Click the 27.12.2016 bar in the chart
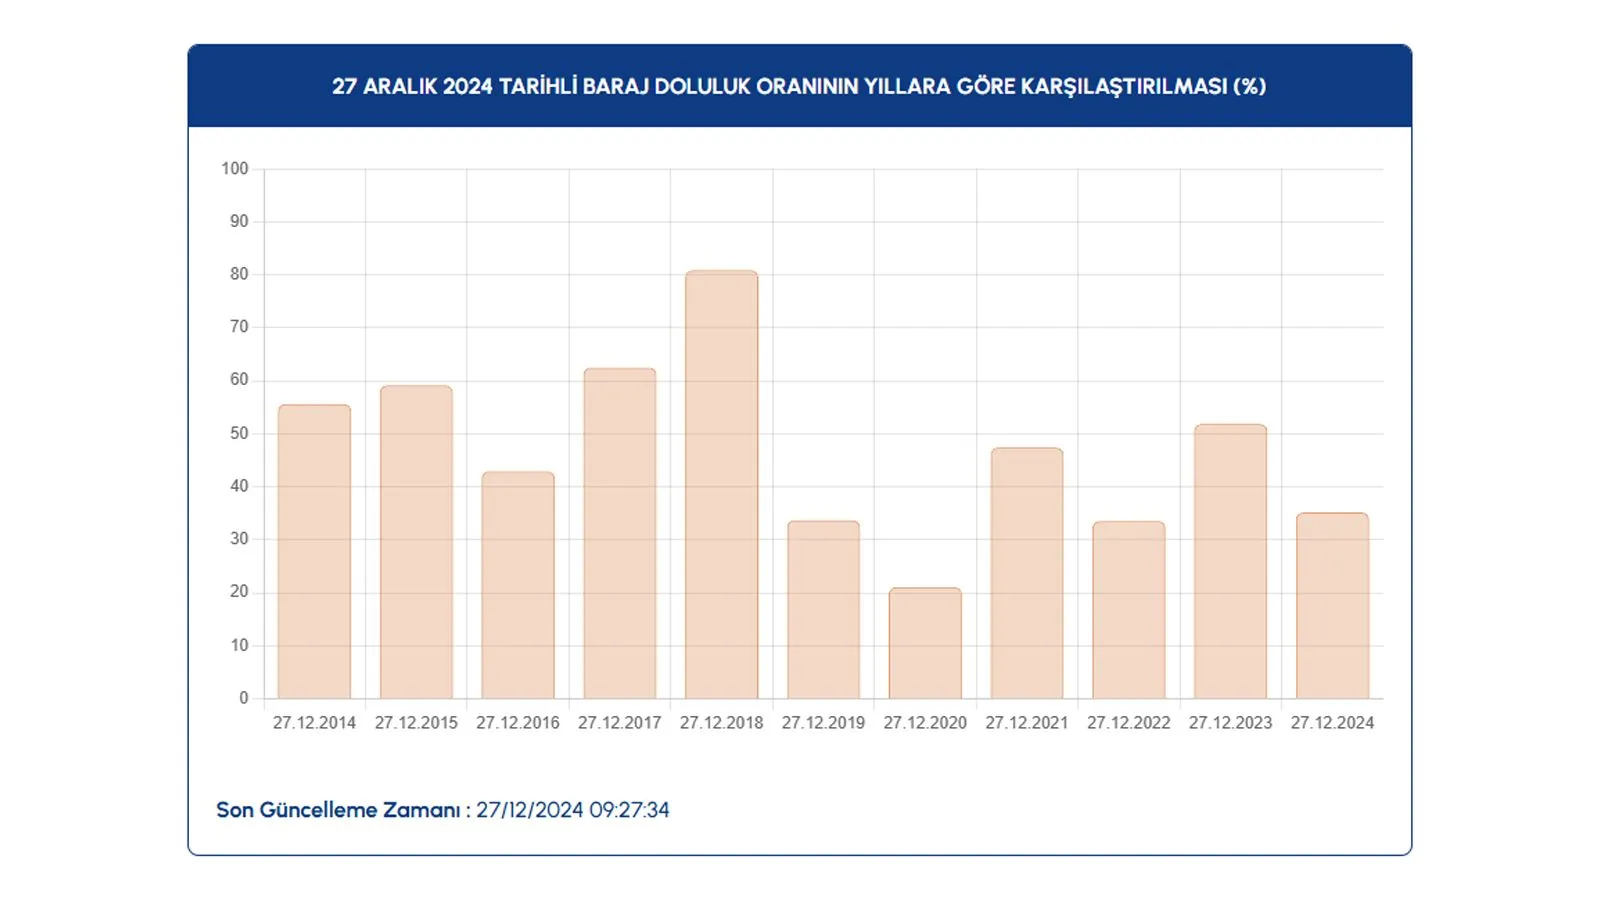1600x900 pixels. [x=518, y=585]
